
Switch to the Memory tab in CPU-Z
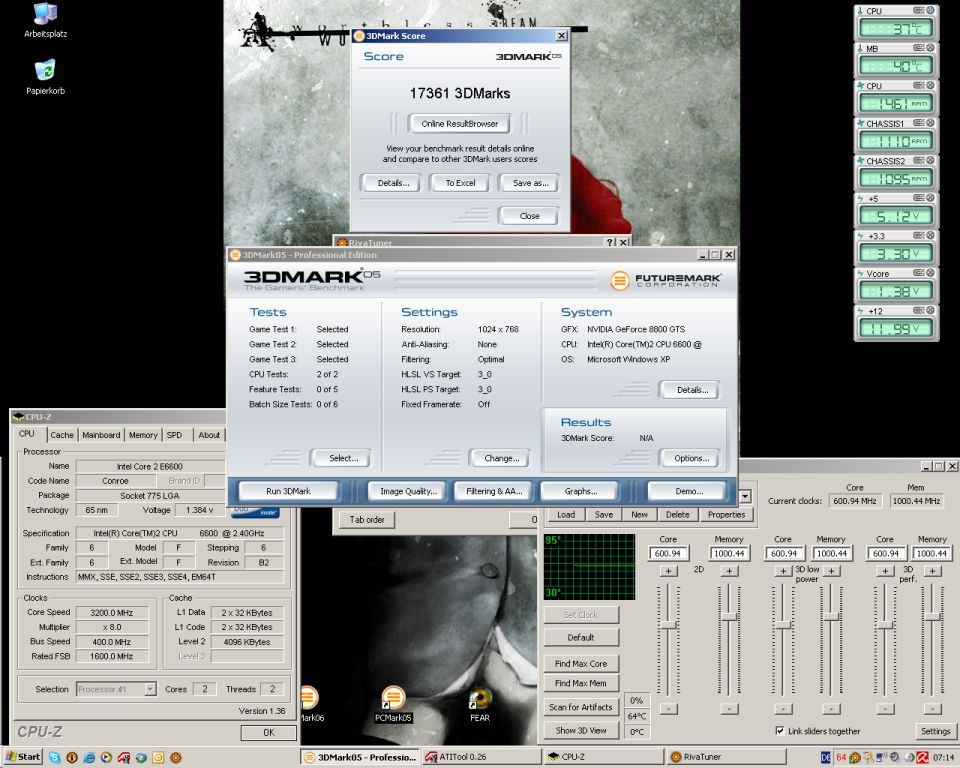click(143, 435)
